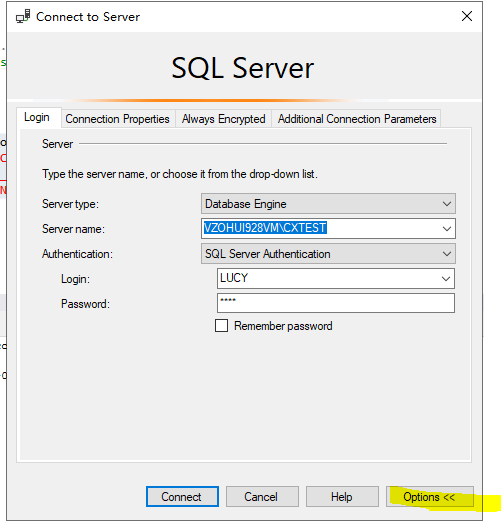Click in the Password field
Viewport: 501px width, 529px height.
(336, 303)
